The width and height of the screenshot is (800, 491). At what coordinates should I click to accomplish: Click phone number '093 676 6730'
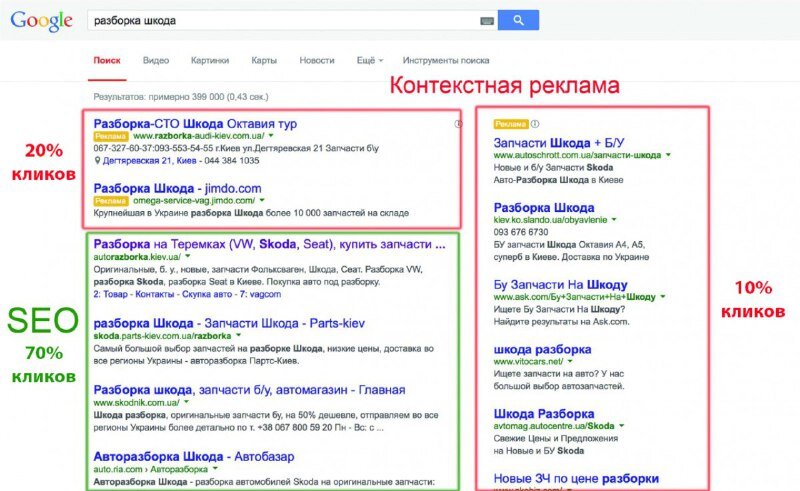click(521, 232)
